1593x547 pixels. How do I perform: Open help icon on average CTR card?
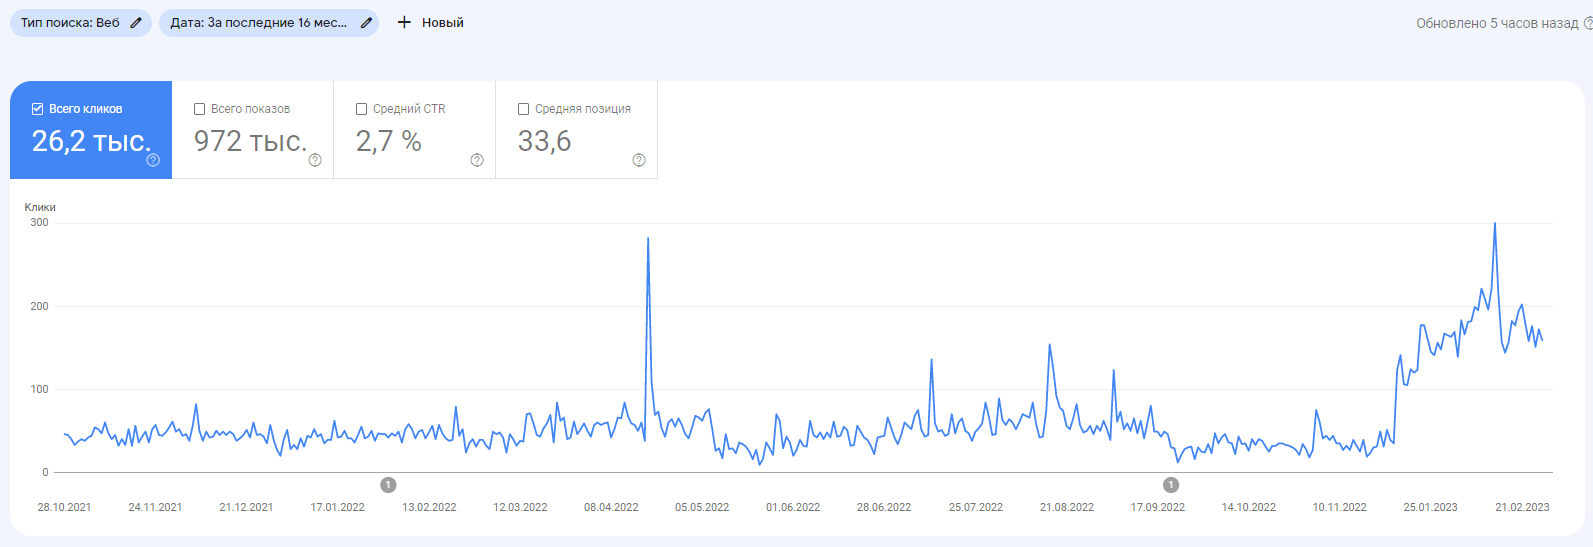pyautogui.click(x=477, y=160)
